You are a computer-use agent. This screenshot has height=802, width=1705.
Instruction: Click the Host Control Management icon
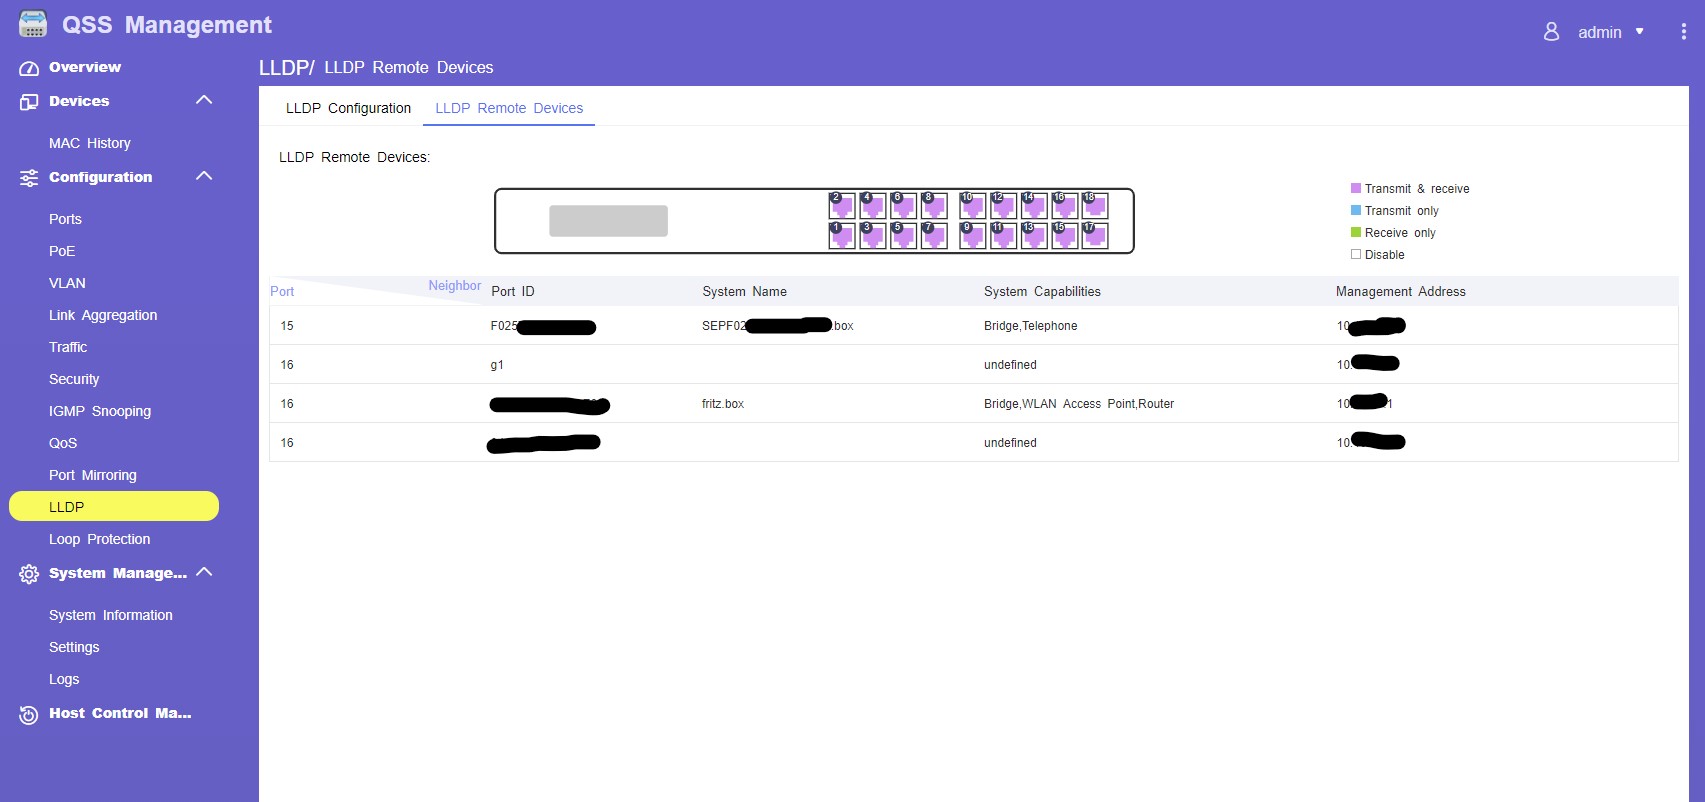pyautogui.click(x=29, y=714)
